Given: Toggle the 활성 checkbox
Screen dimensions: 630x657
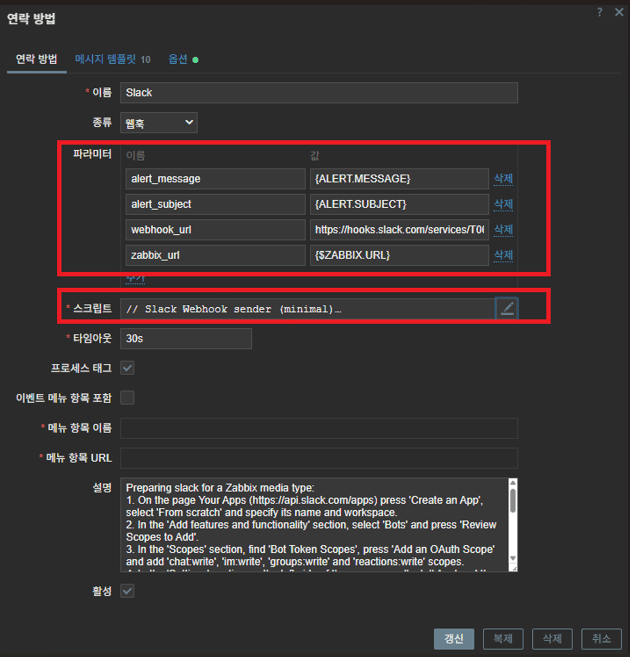Looking at the screenshot, I should tap(127, 591).
